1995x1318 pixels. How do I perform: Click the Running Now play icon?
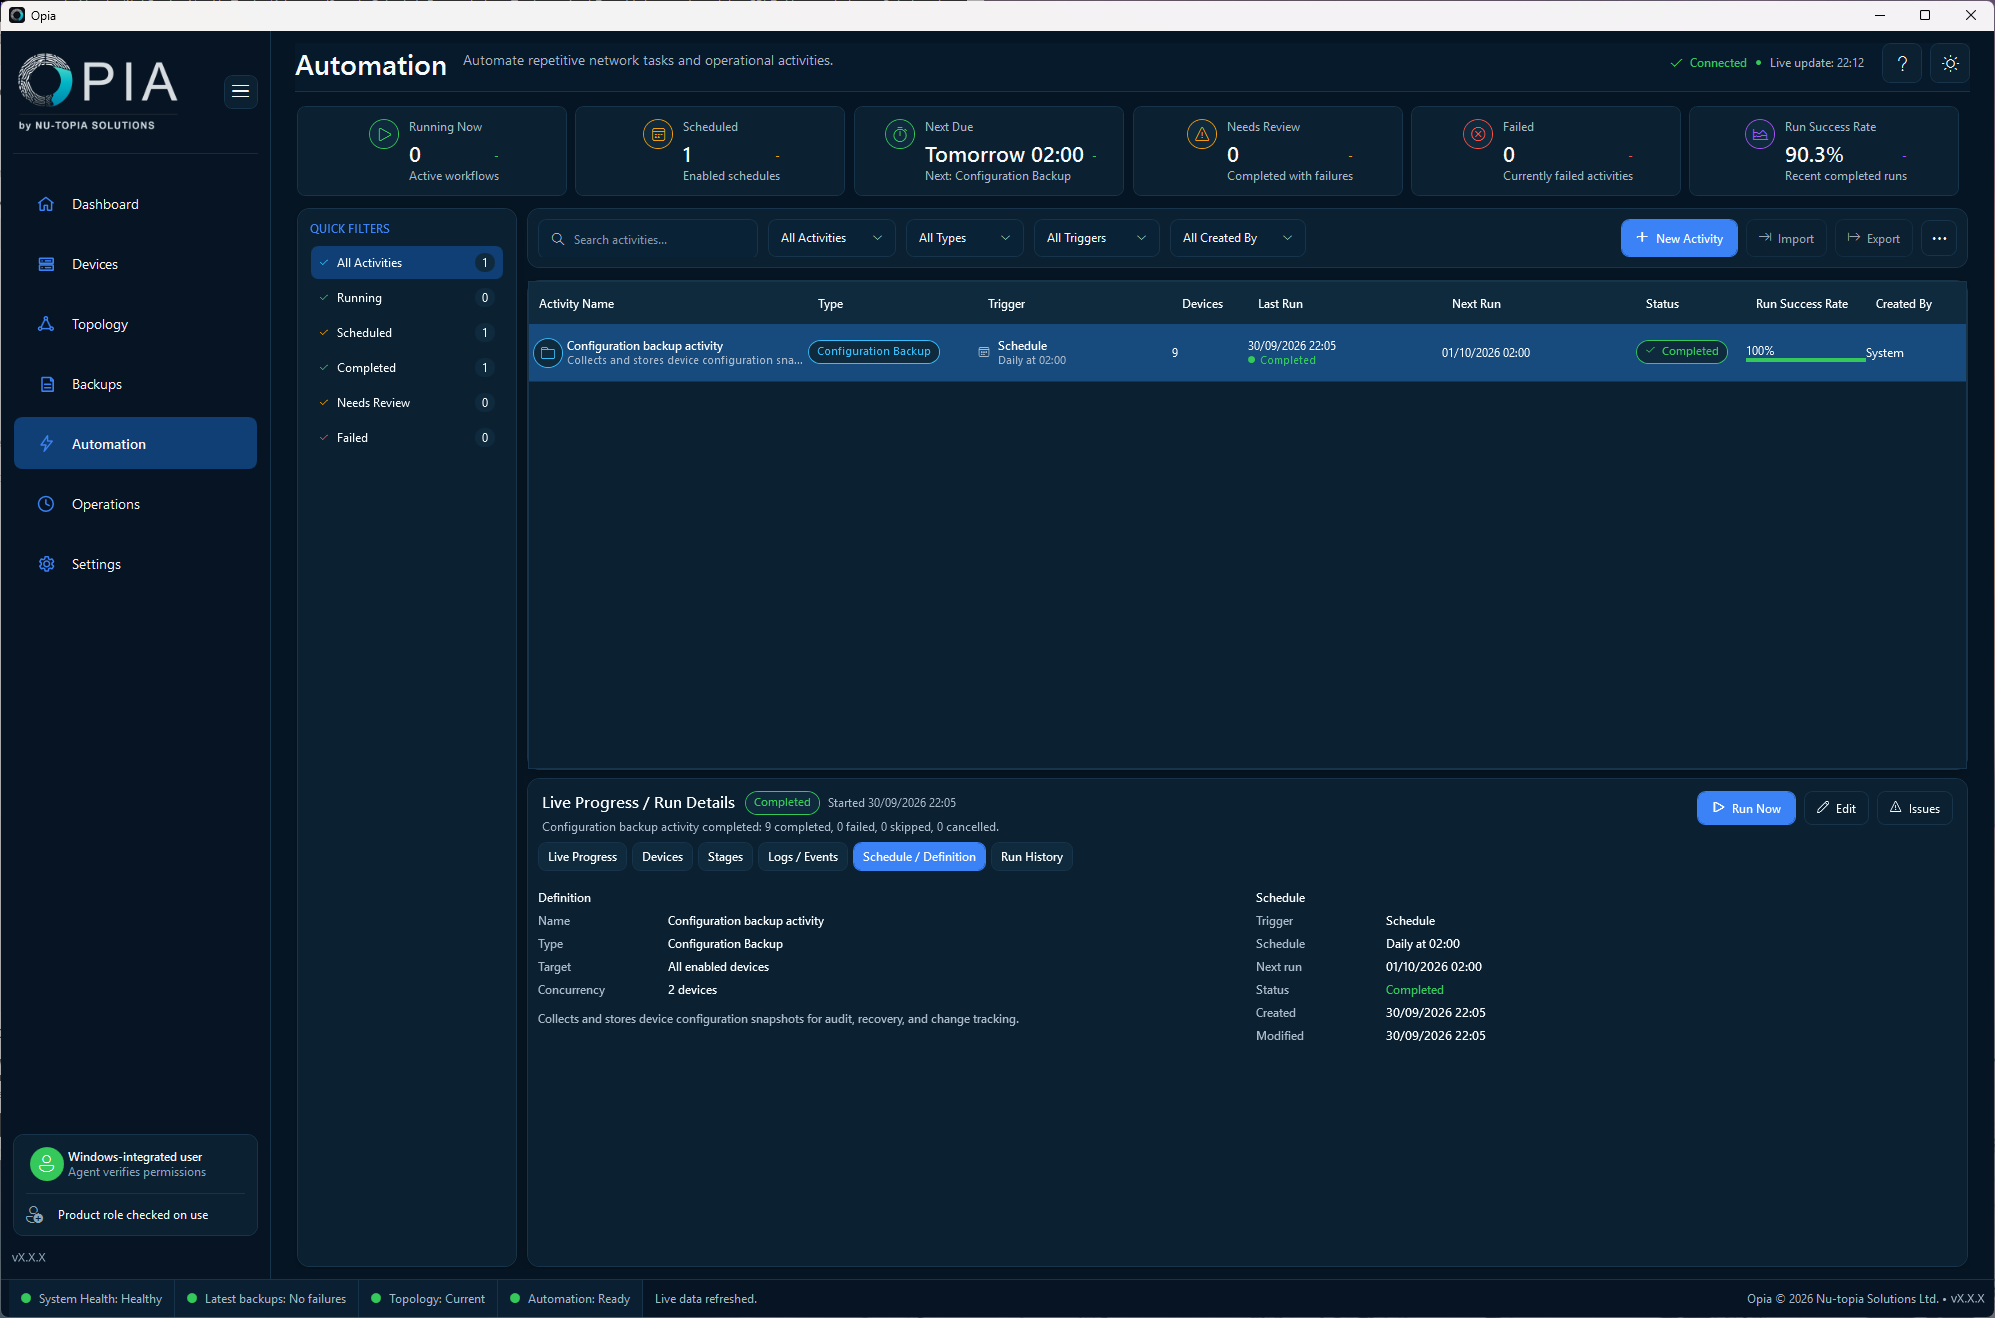(x=384, y=134)
